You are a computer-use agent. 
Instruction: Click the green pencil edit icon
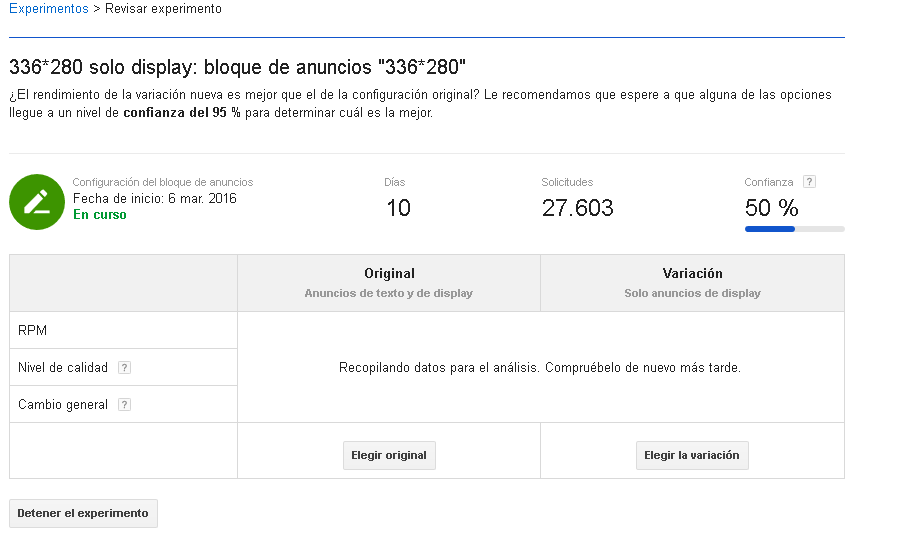point(37,202)
